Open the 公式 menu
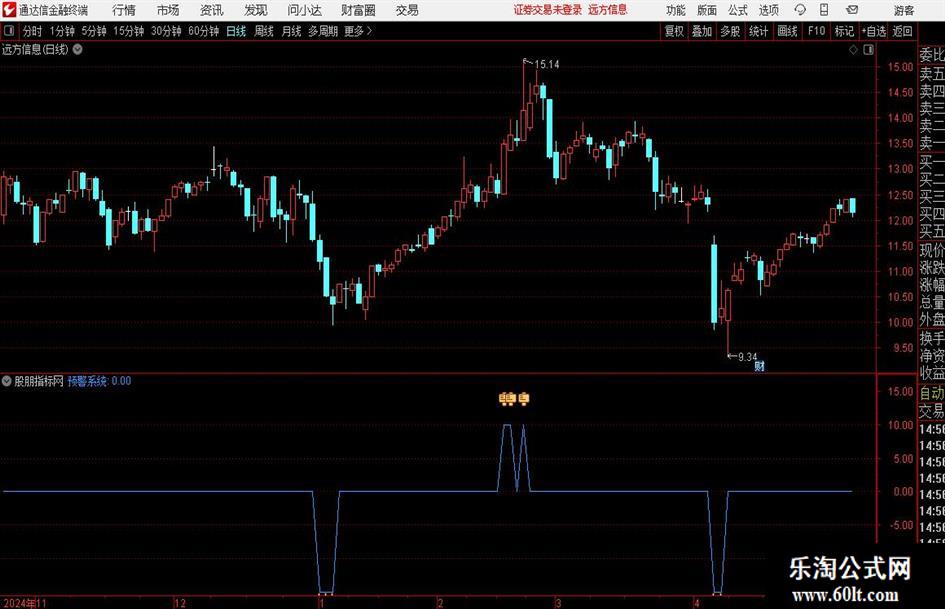 tap(738, 10)
